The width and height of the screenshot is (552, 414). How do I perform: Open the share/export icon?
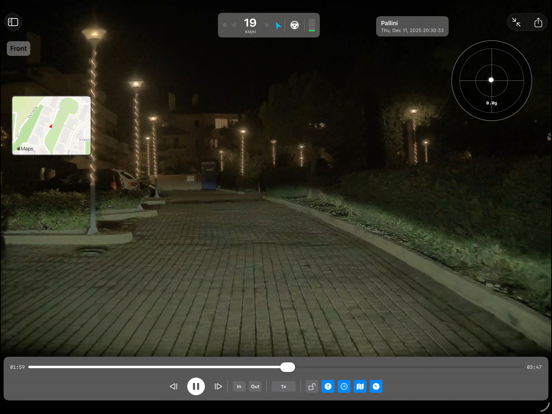(538, 23)
